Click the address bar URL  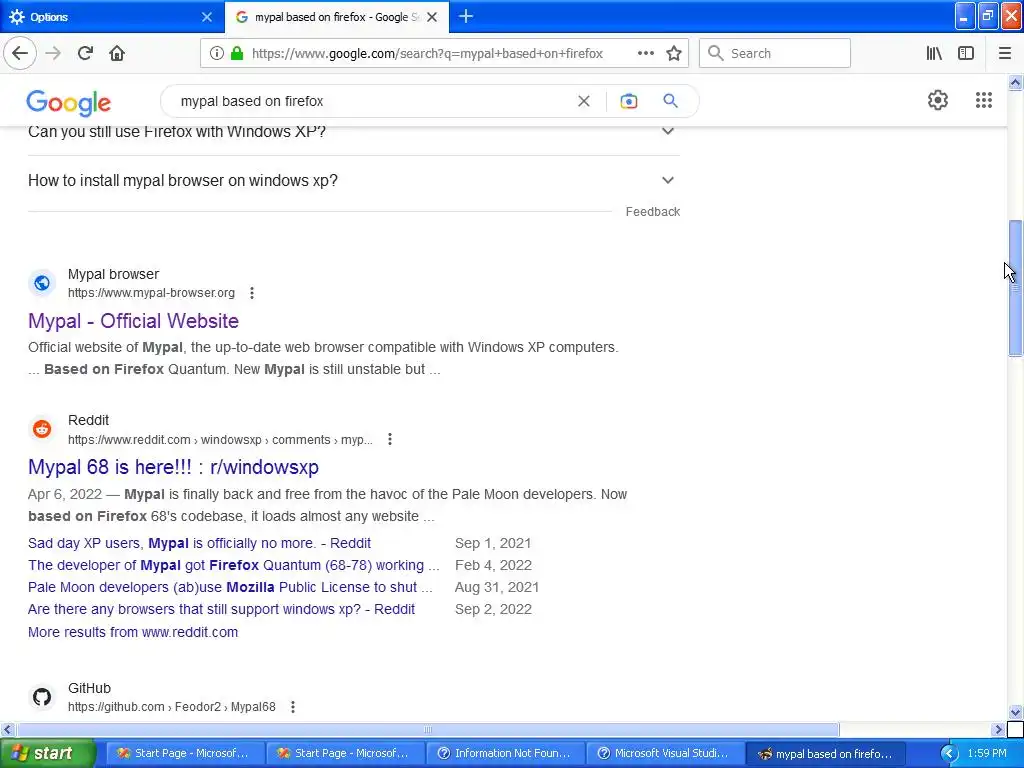[427, 54]
